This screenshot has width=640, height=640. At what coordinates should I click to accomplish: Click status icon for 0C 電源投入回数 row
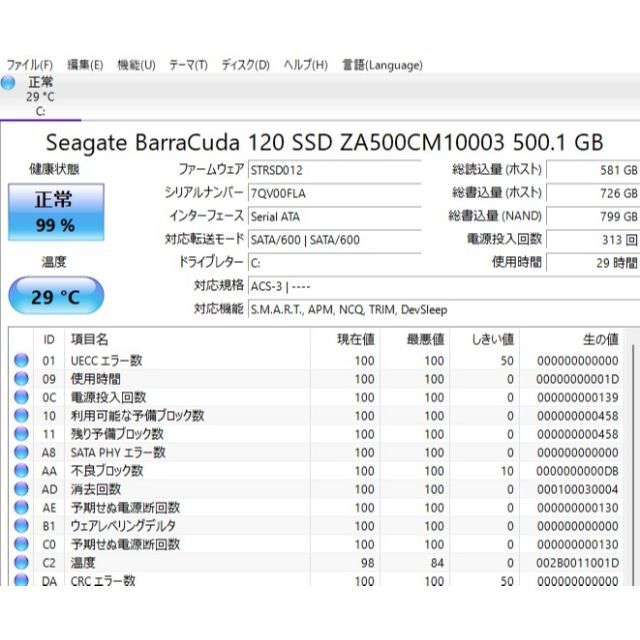coord(21,397)
